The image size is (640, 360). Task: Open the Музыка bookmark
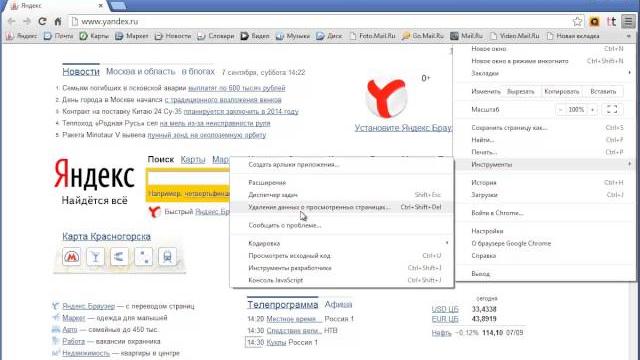pos(293,36)
